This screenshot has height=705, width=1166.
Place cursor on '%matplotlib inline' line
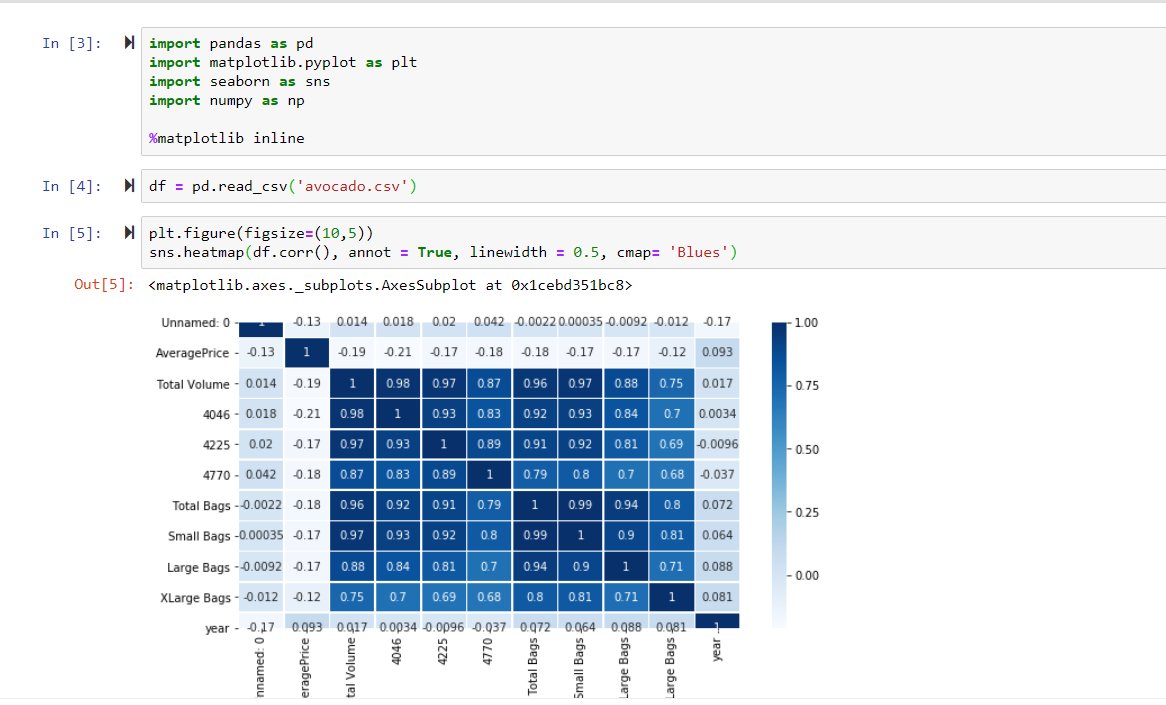pyautogui.click(x=227, y=138)
